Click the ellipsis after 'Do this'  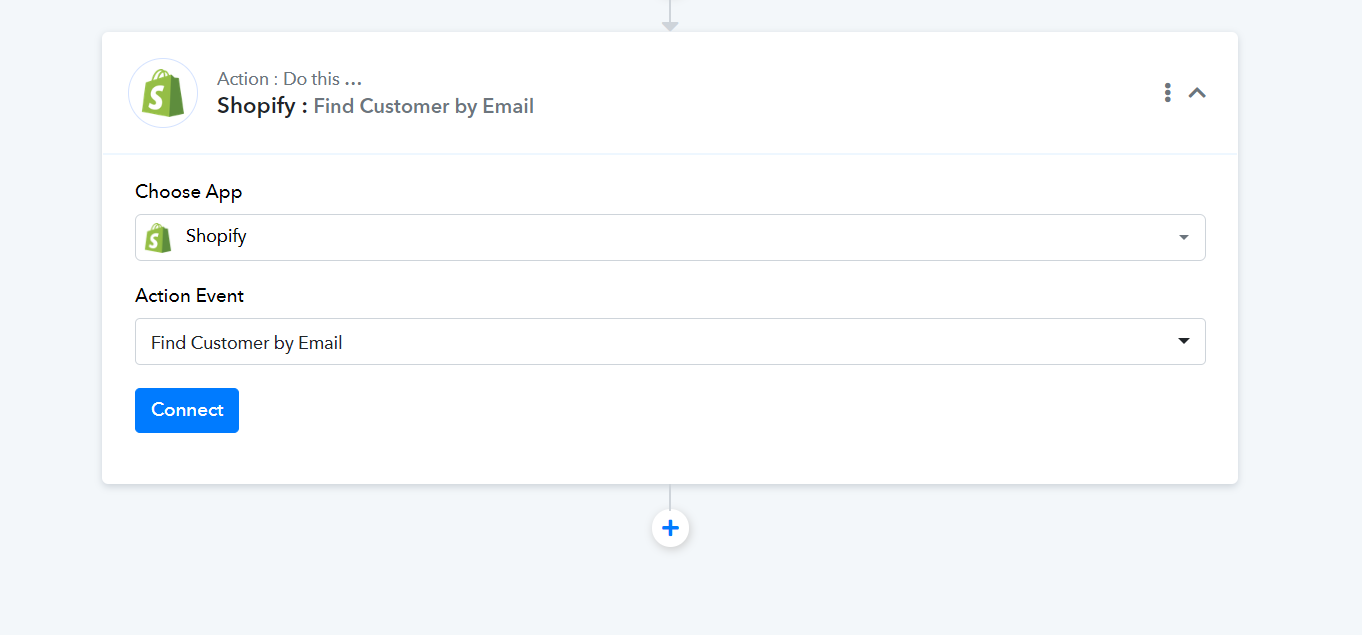tap(352, 80)
